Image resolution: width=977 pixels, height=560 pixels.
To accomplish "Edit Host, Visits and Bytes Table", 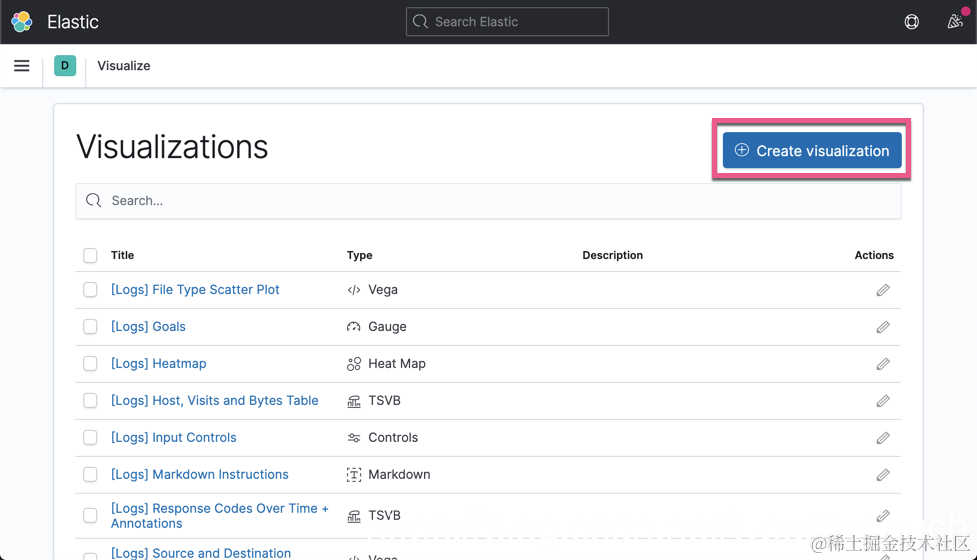I will pos(883,401).
